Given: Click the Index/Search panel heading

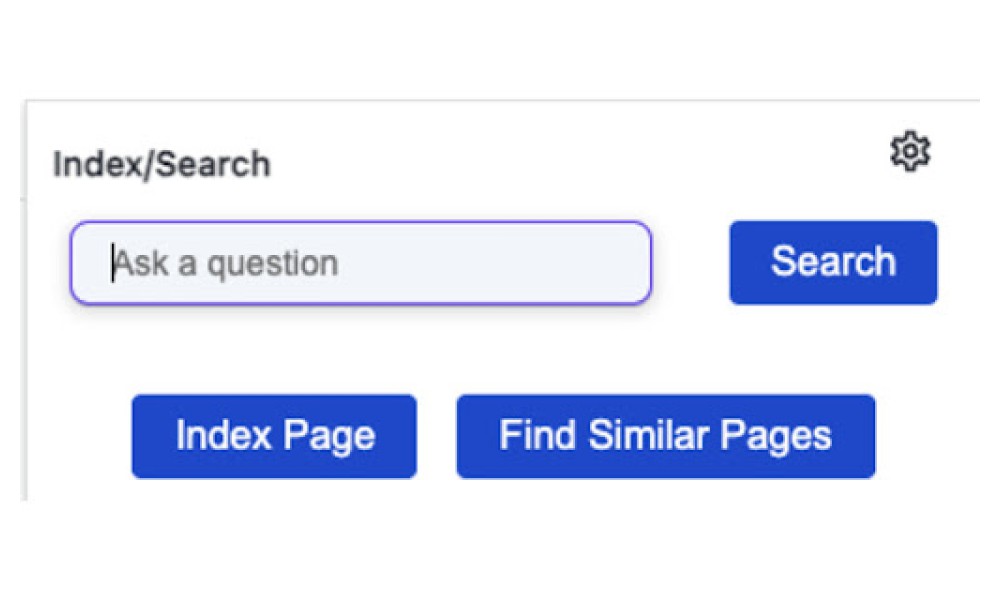Looking at the screenshot, I should pos(162,165).
